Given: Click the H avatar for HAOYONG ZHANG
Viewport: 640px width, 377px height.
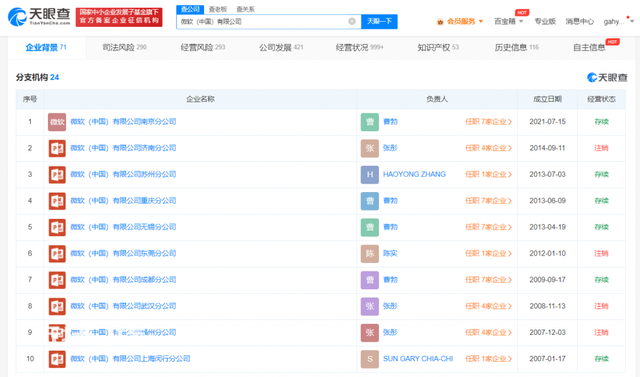Looking at the screenshot, I should click(x=370, y=174).
